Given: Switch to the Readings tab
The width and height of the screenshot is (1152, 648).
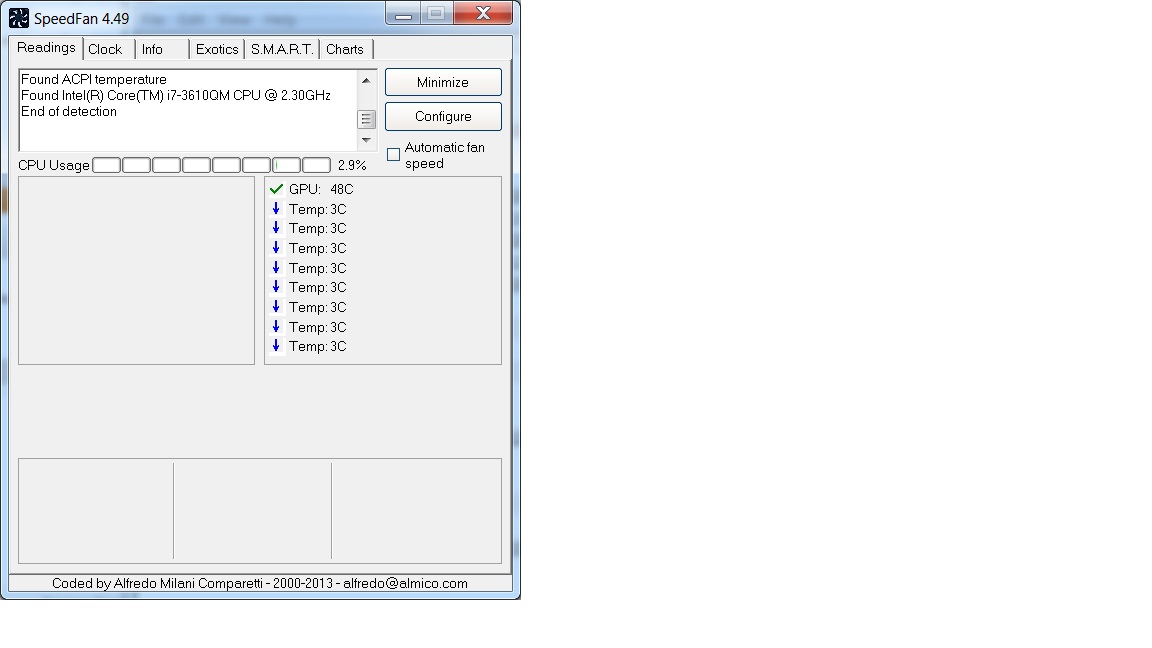Looking at the screenshot, I should (x=46, y=48).
